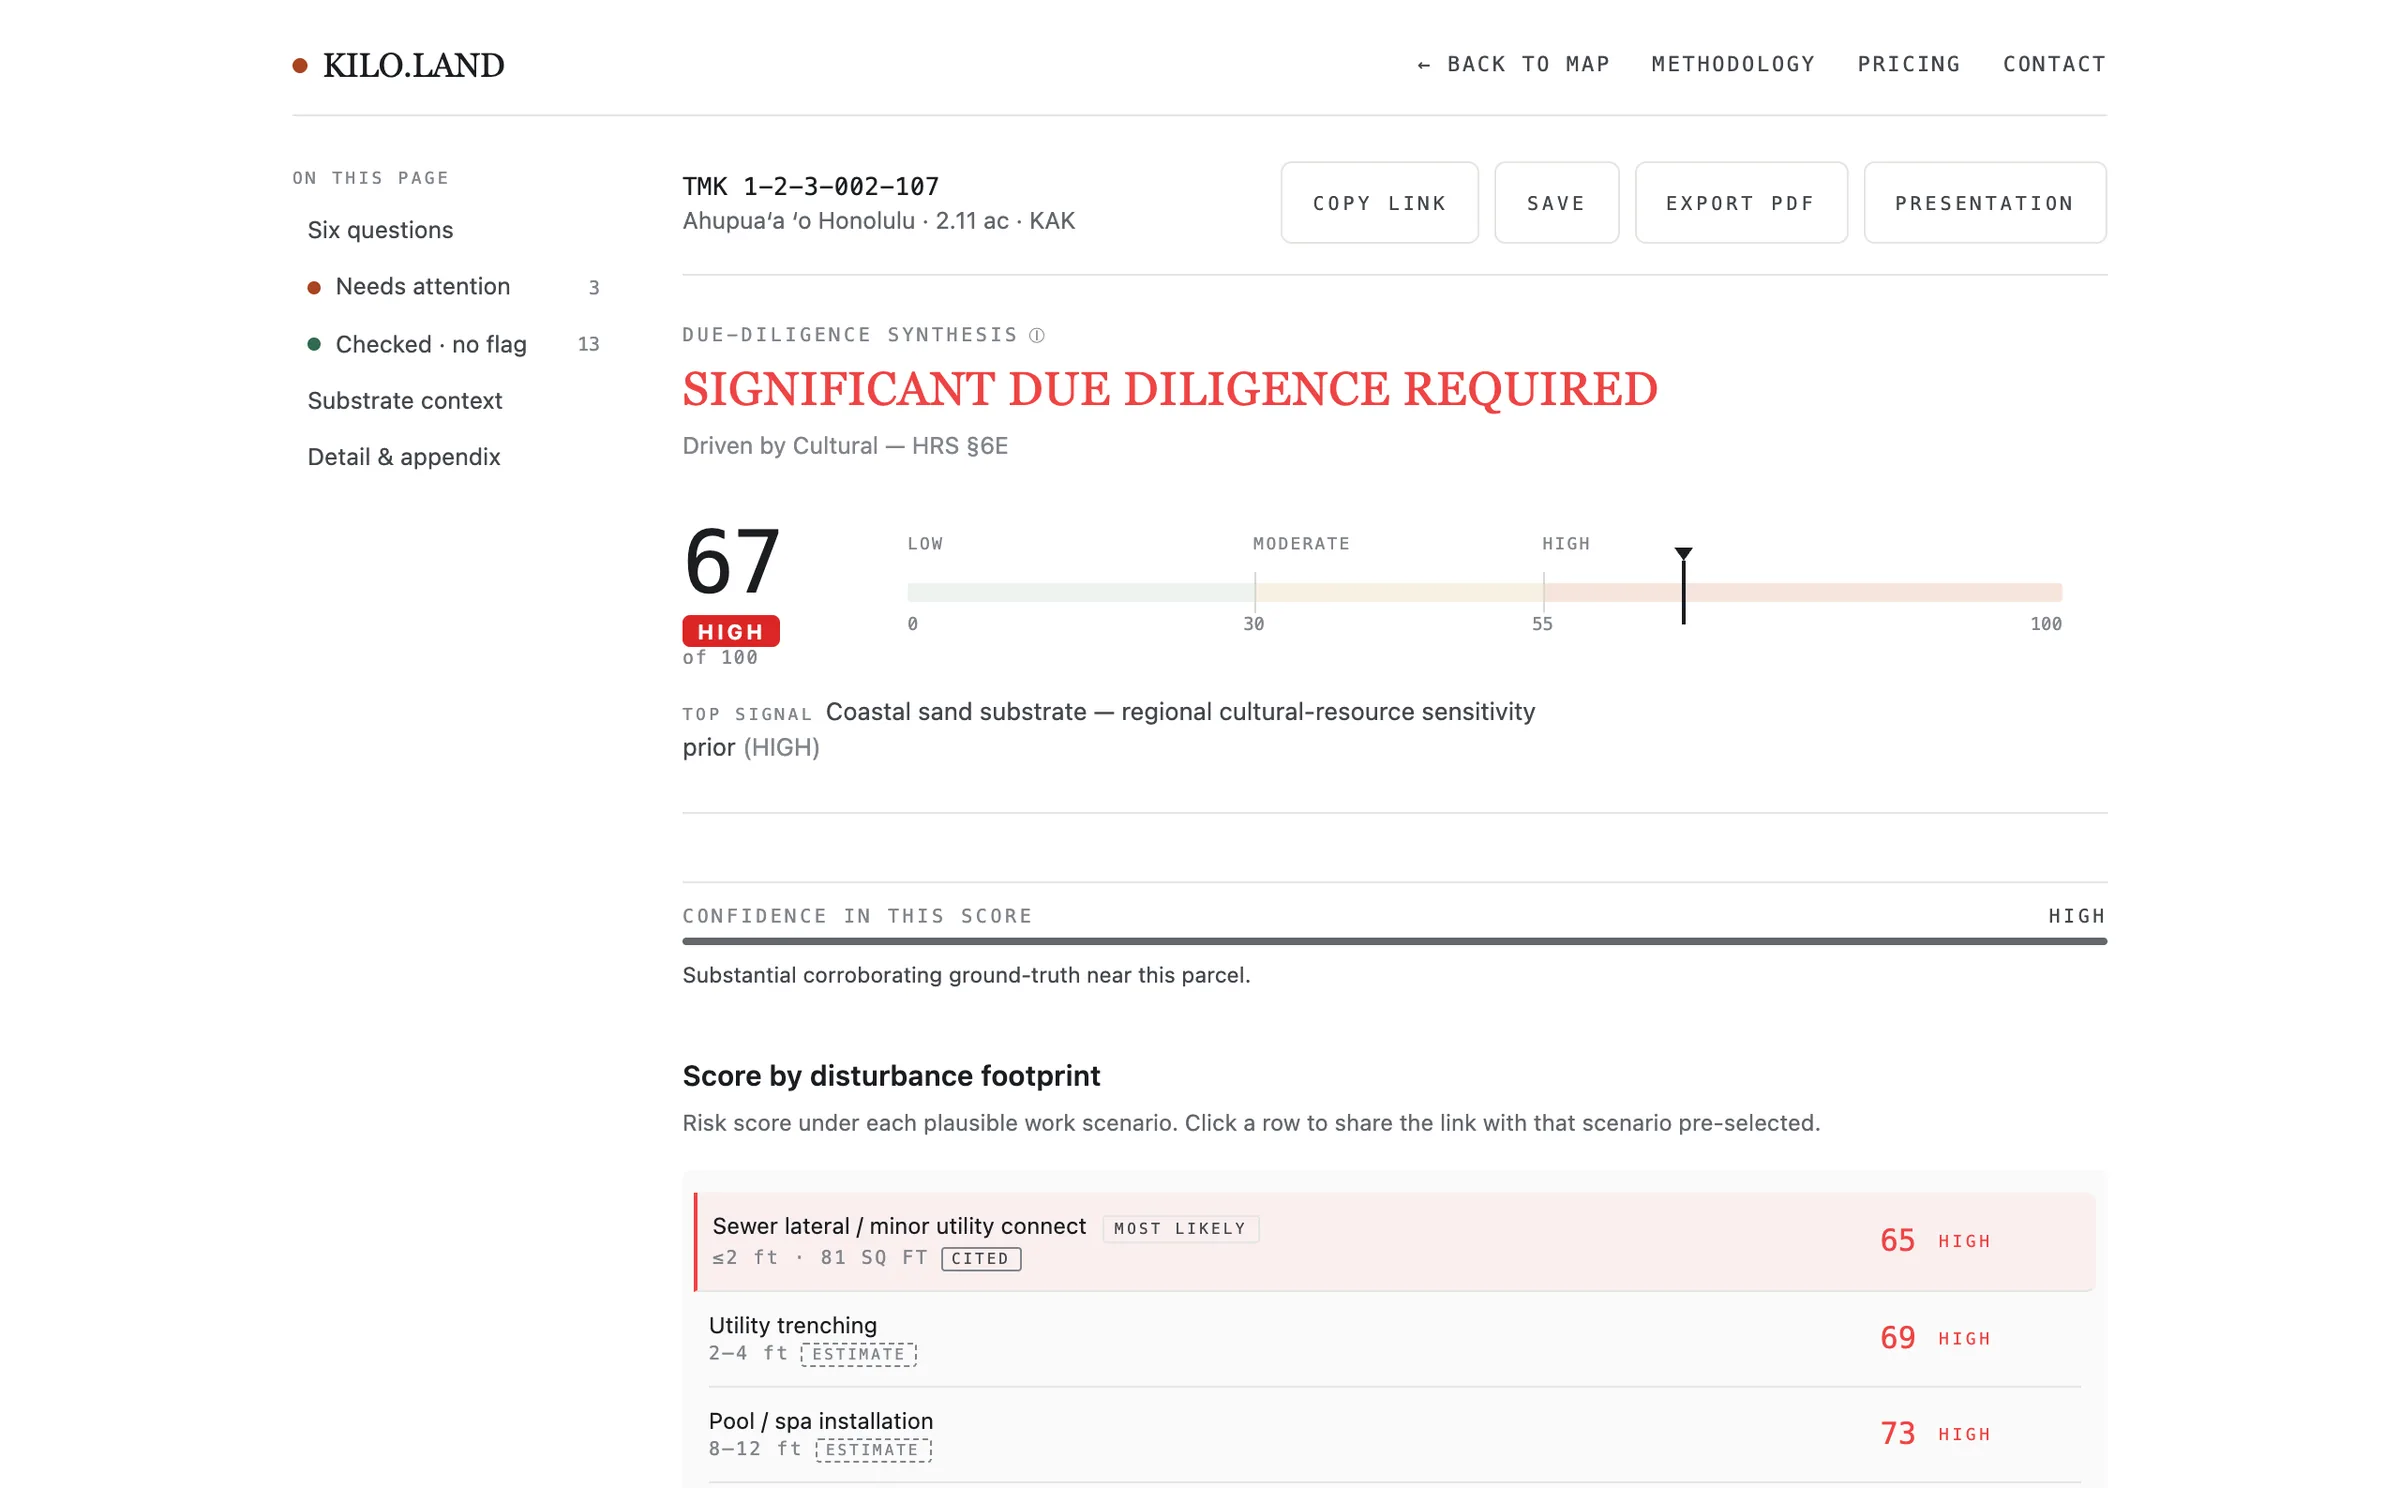Click the score 65 in Sewer lateral
Image resolution: width=2400 pixels, height=1488 pixels.
(x=1897, y=1241)
